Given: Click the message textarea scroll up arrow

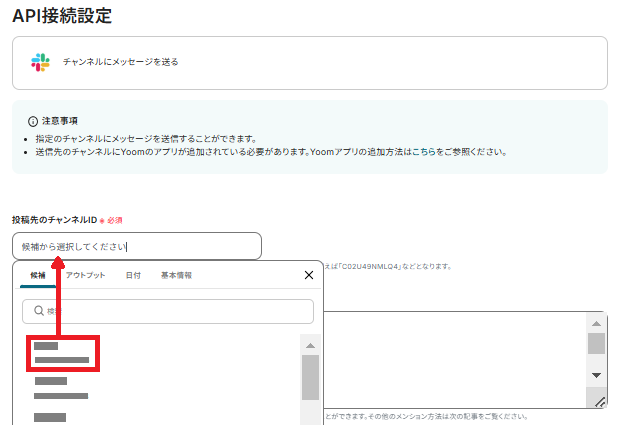Looking at the screenshot, I should click(596, 323).
